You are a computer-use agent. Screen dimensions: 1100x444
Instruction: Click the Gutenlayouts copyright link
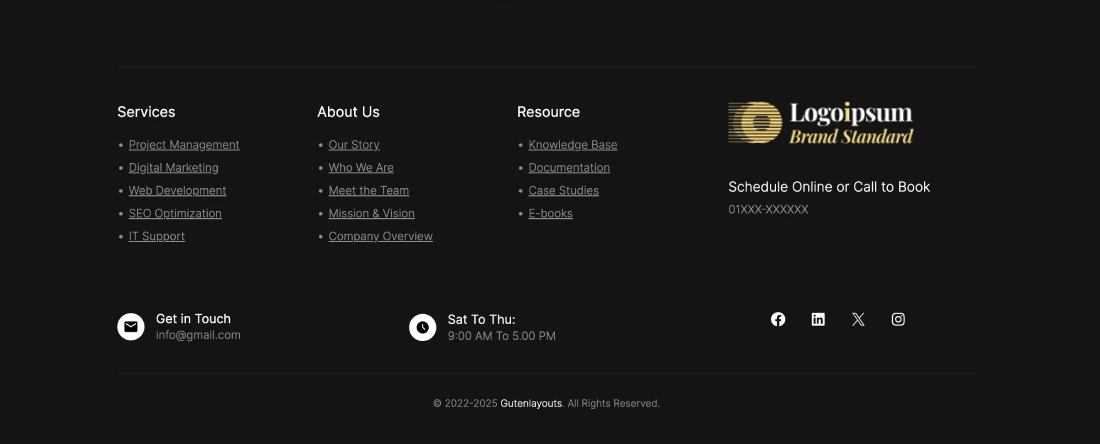click(531, 404)
